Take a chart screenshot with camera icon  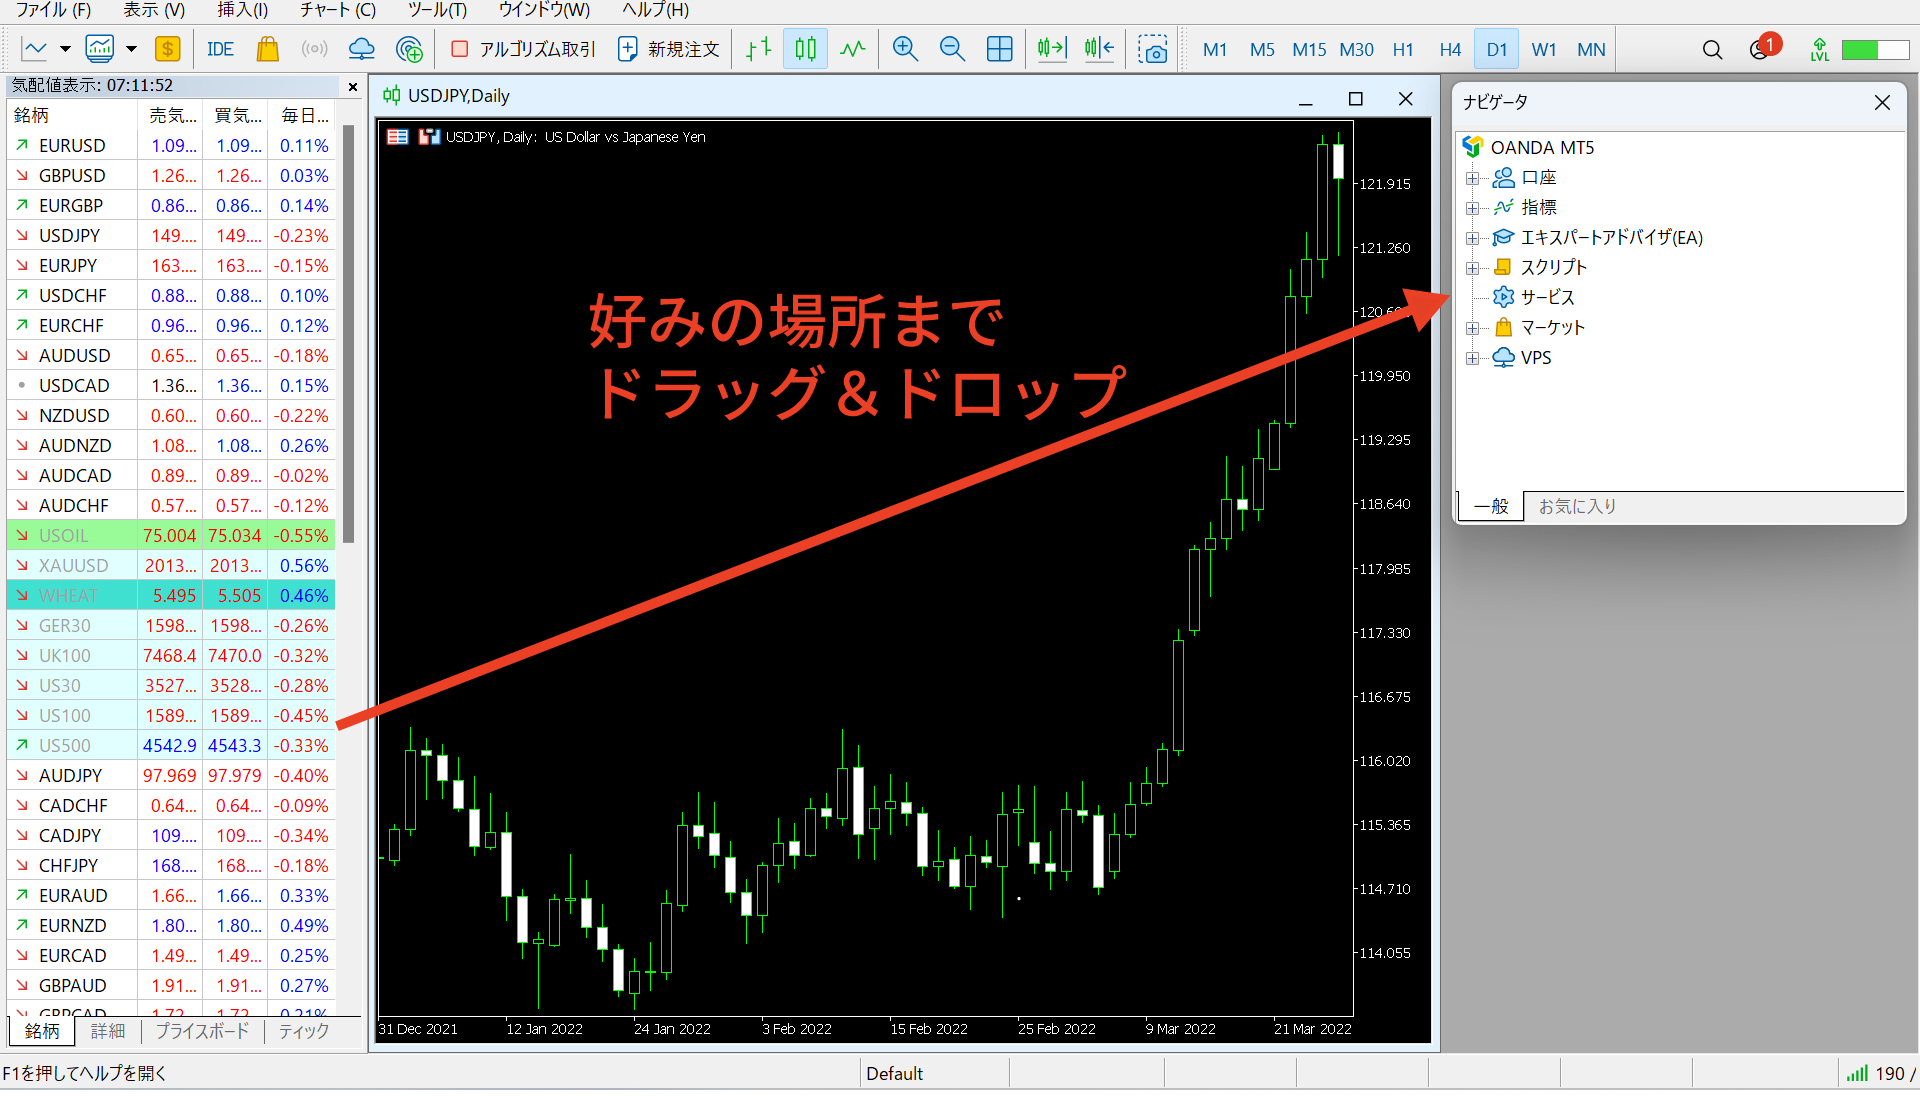[x=1153, y=49]
